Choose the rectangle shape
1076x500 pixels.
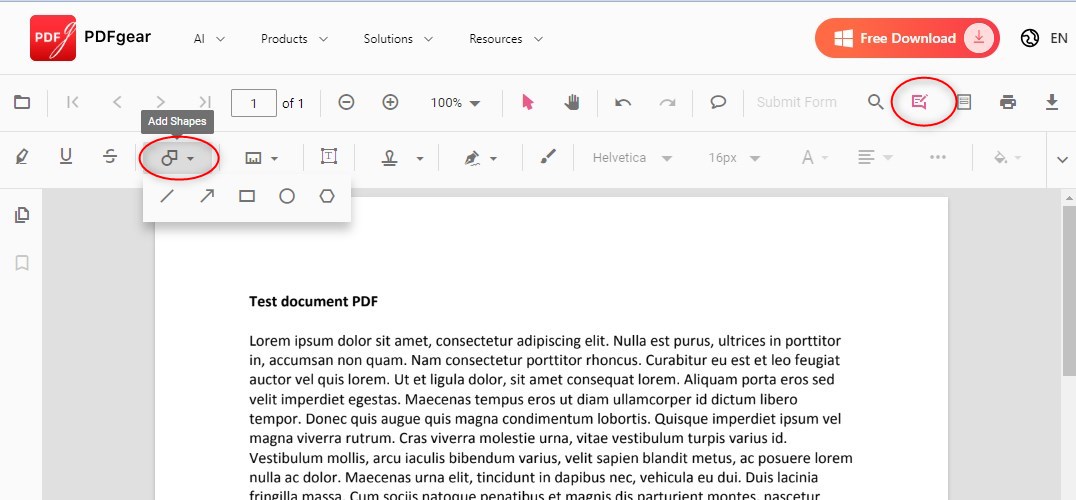click(x=247, y=196)
